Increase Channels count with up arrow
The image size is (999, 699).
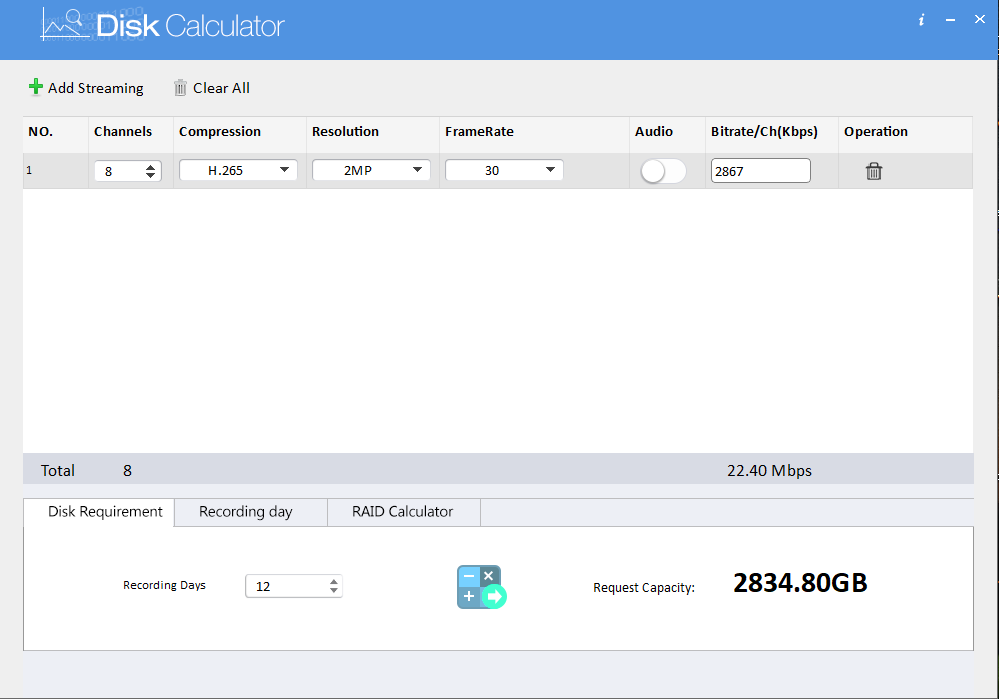point(150,167)
